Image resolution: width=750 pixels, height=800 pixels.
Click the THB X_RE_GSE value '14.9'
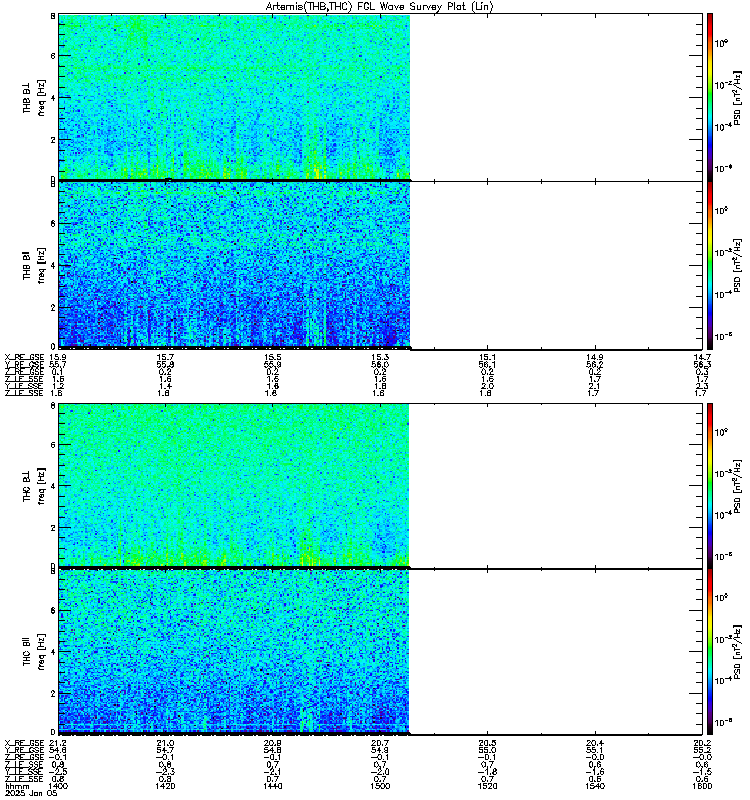pyautogui.click(x=595, y=357)
